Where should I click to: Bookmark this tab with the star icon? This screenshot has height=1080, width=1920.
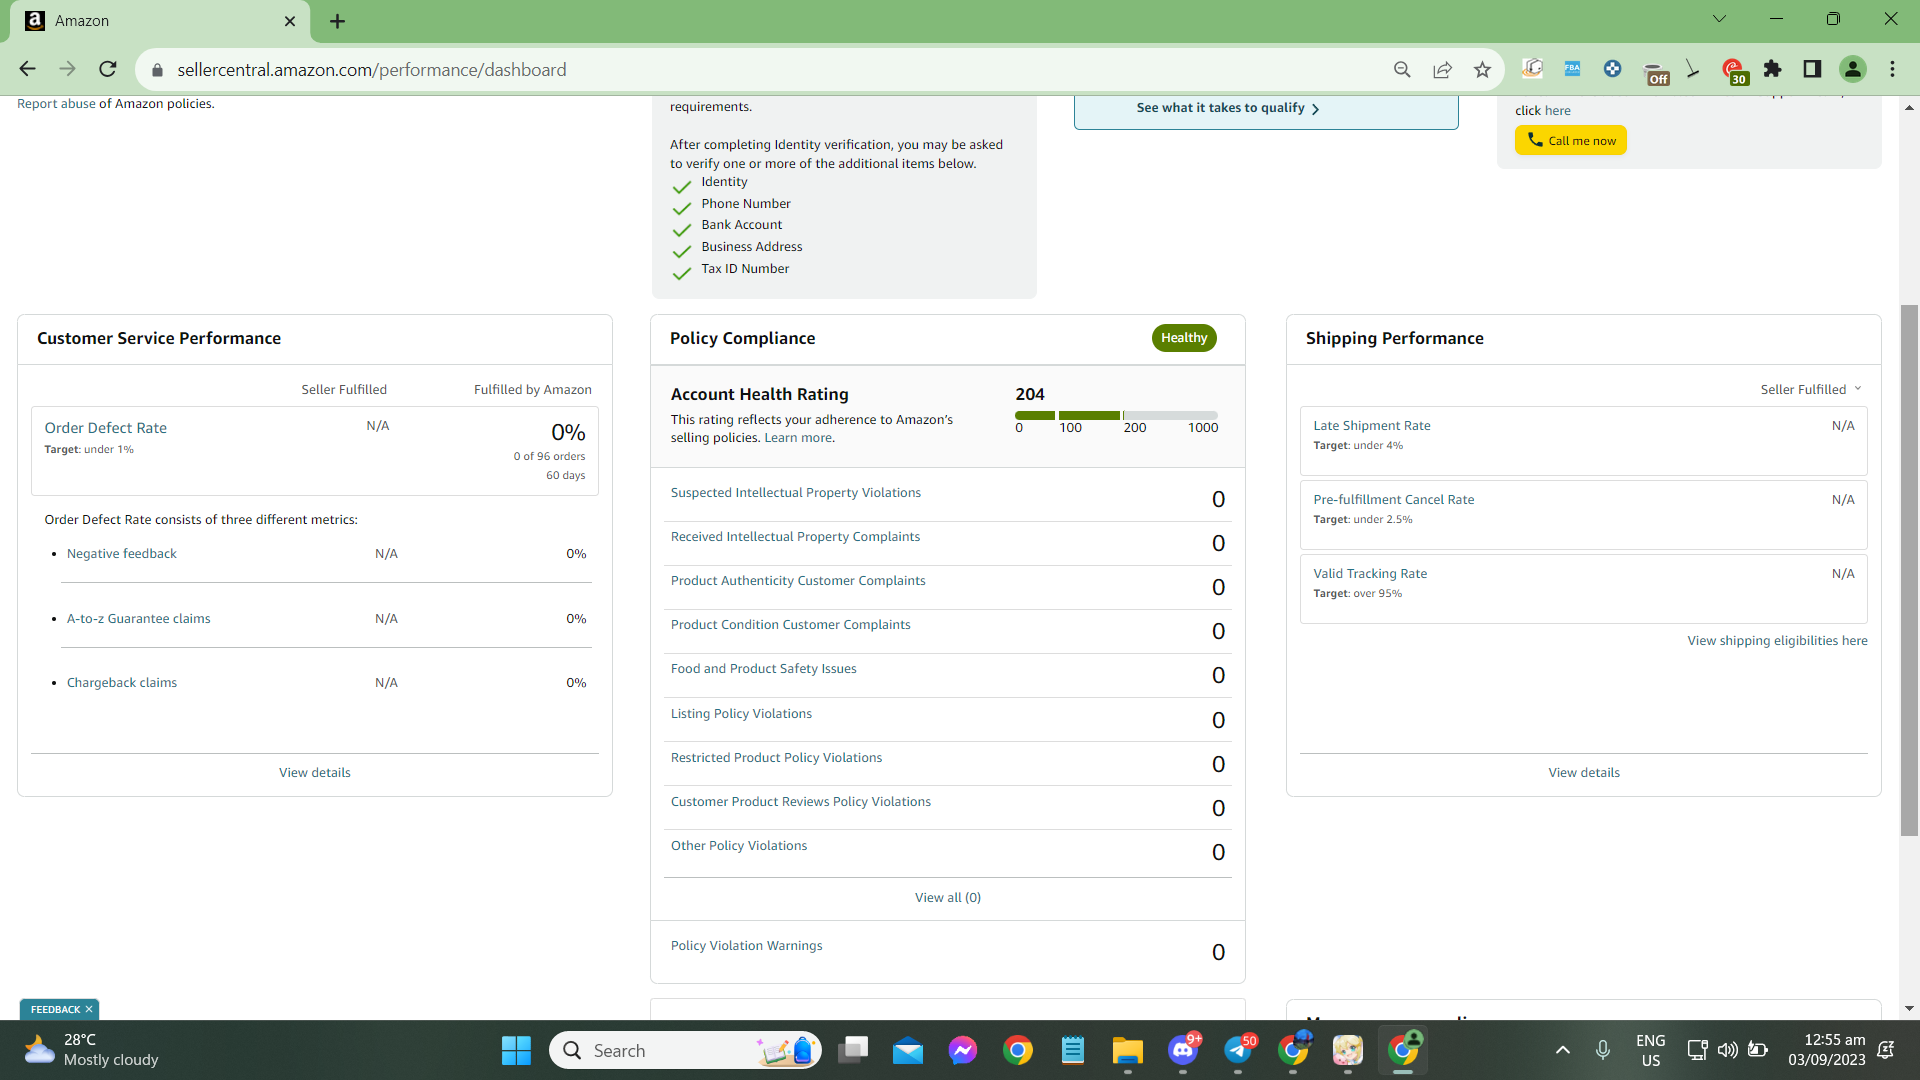tap(1482, 69)
